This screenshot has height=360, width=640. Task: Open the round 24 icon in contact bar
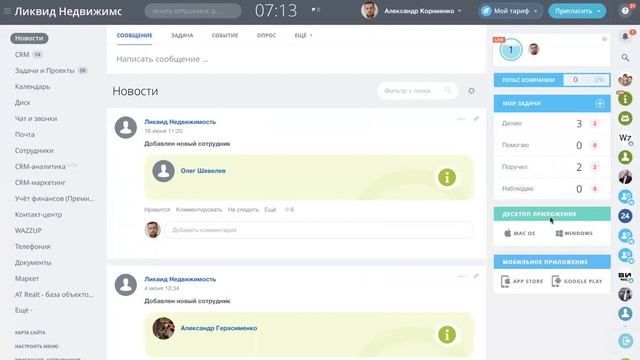(x=625, y=216)
